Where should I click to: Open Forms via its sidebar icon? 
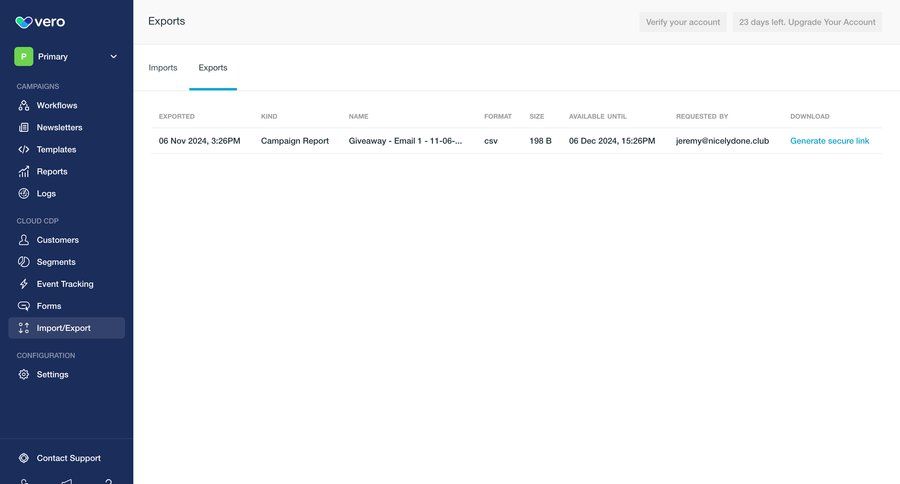point(24,306)
